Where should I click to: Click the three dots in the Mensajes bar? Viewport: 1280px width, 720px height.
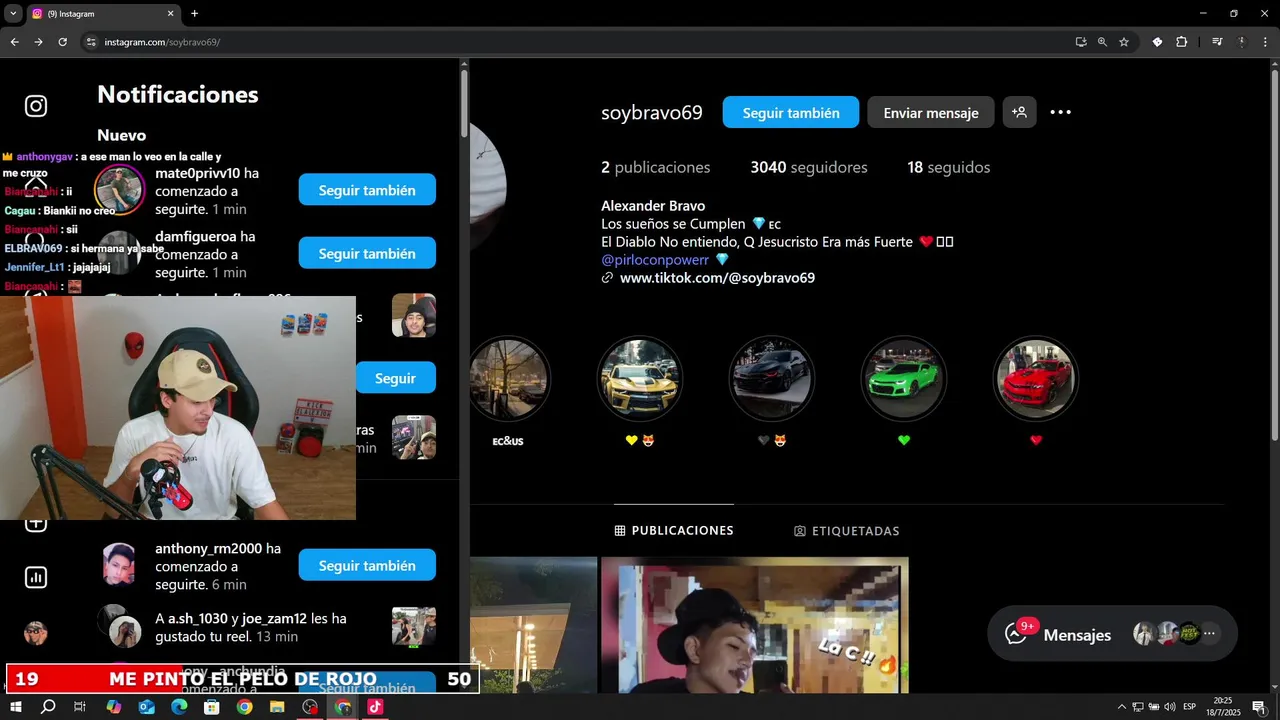[1209, 633]
